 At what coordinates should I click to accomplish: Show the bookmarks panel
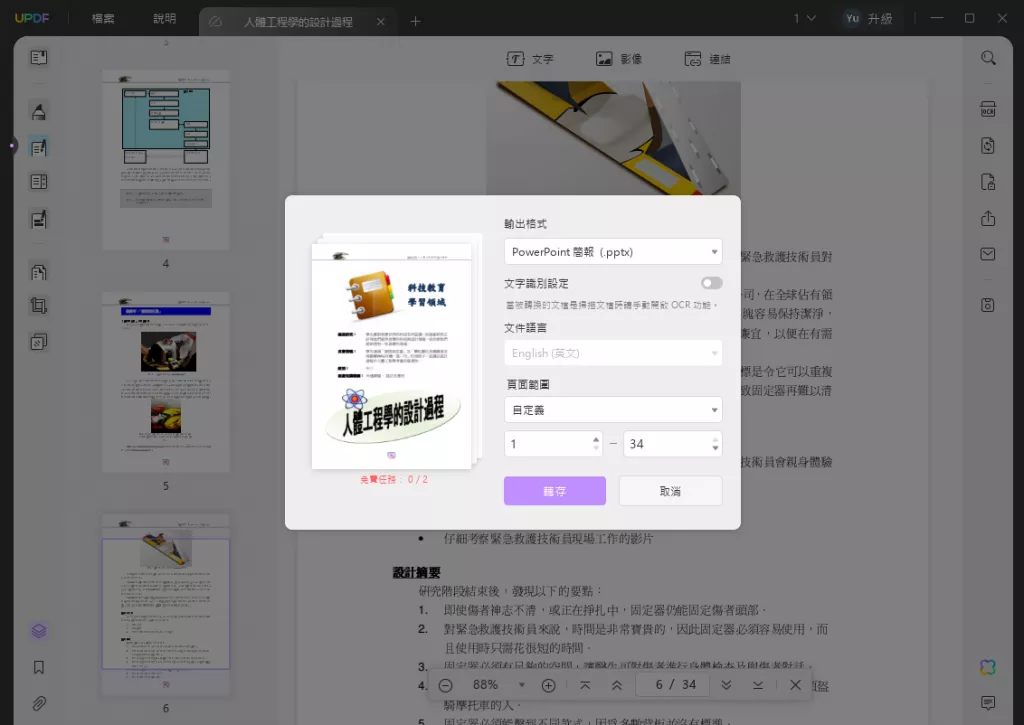click(39, 667)
